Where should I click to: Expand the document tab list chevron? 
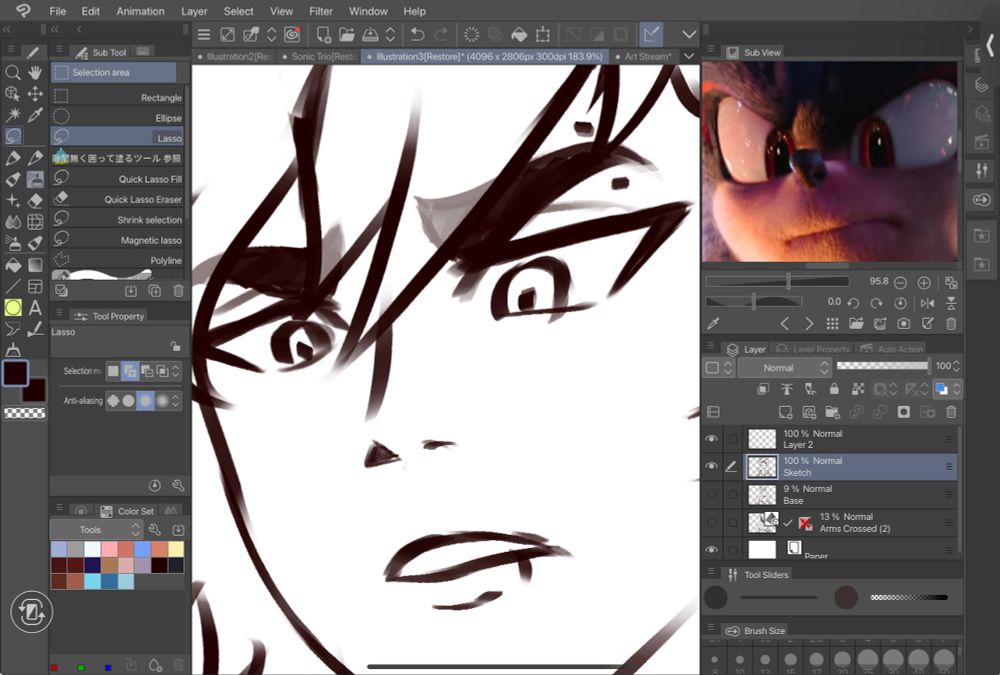pyautogui.click(x=689, y=56)
